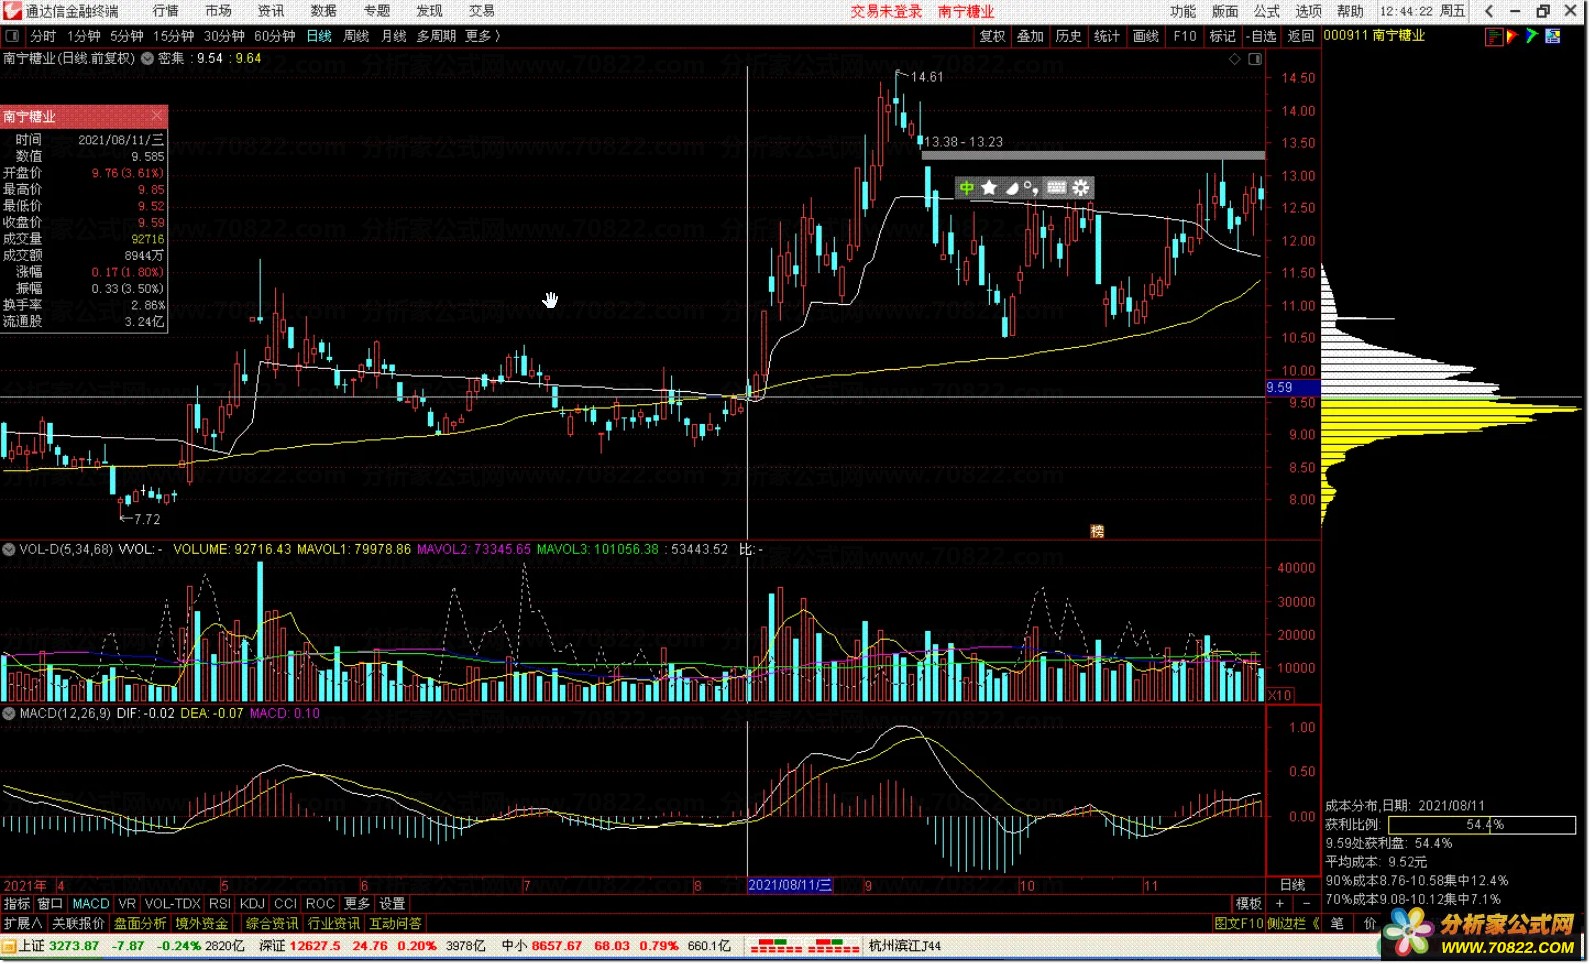Open the 盘面分析 tab

[140, 924]
